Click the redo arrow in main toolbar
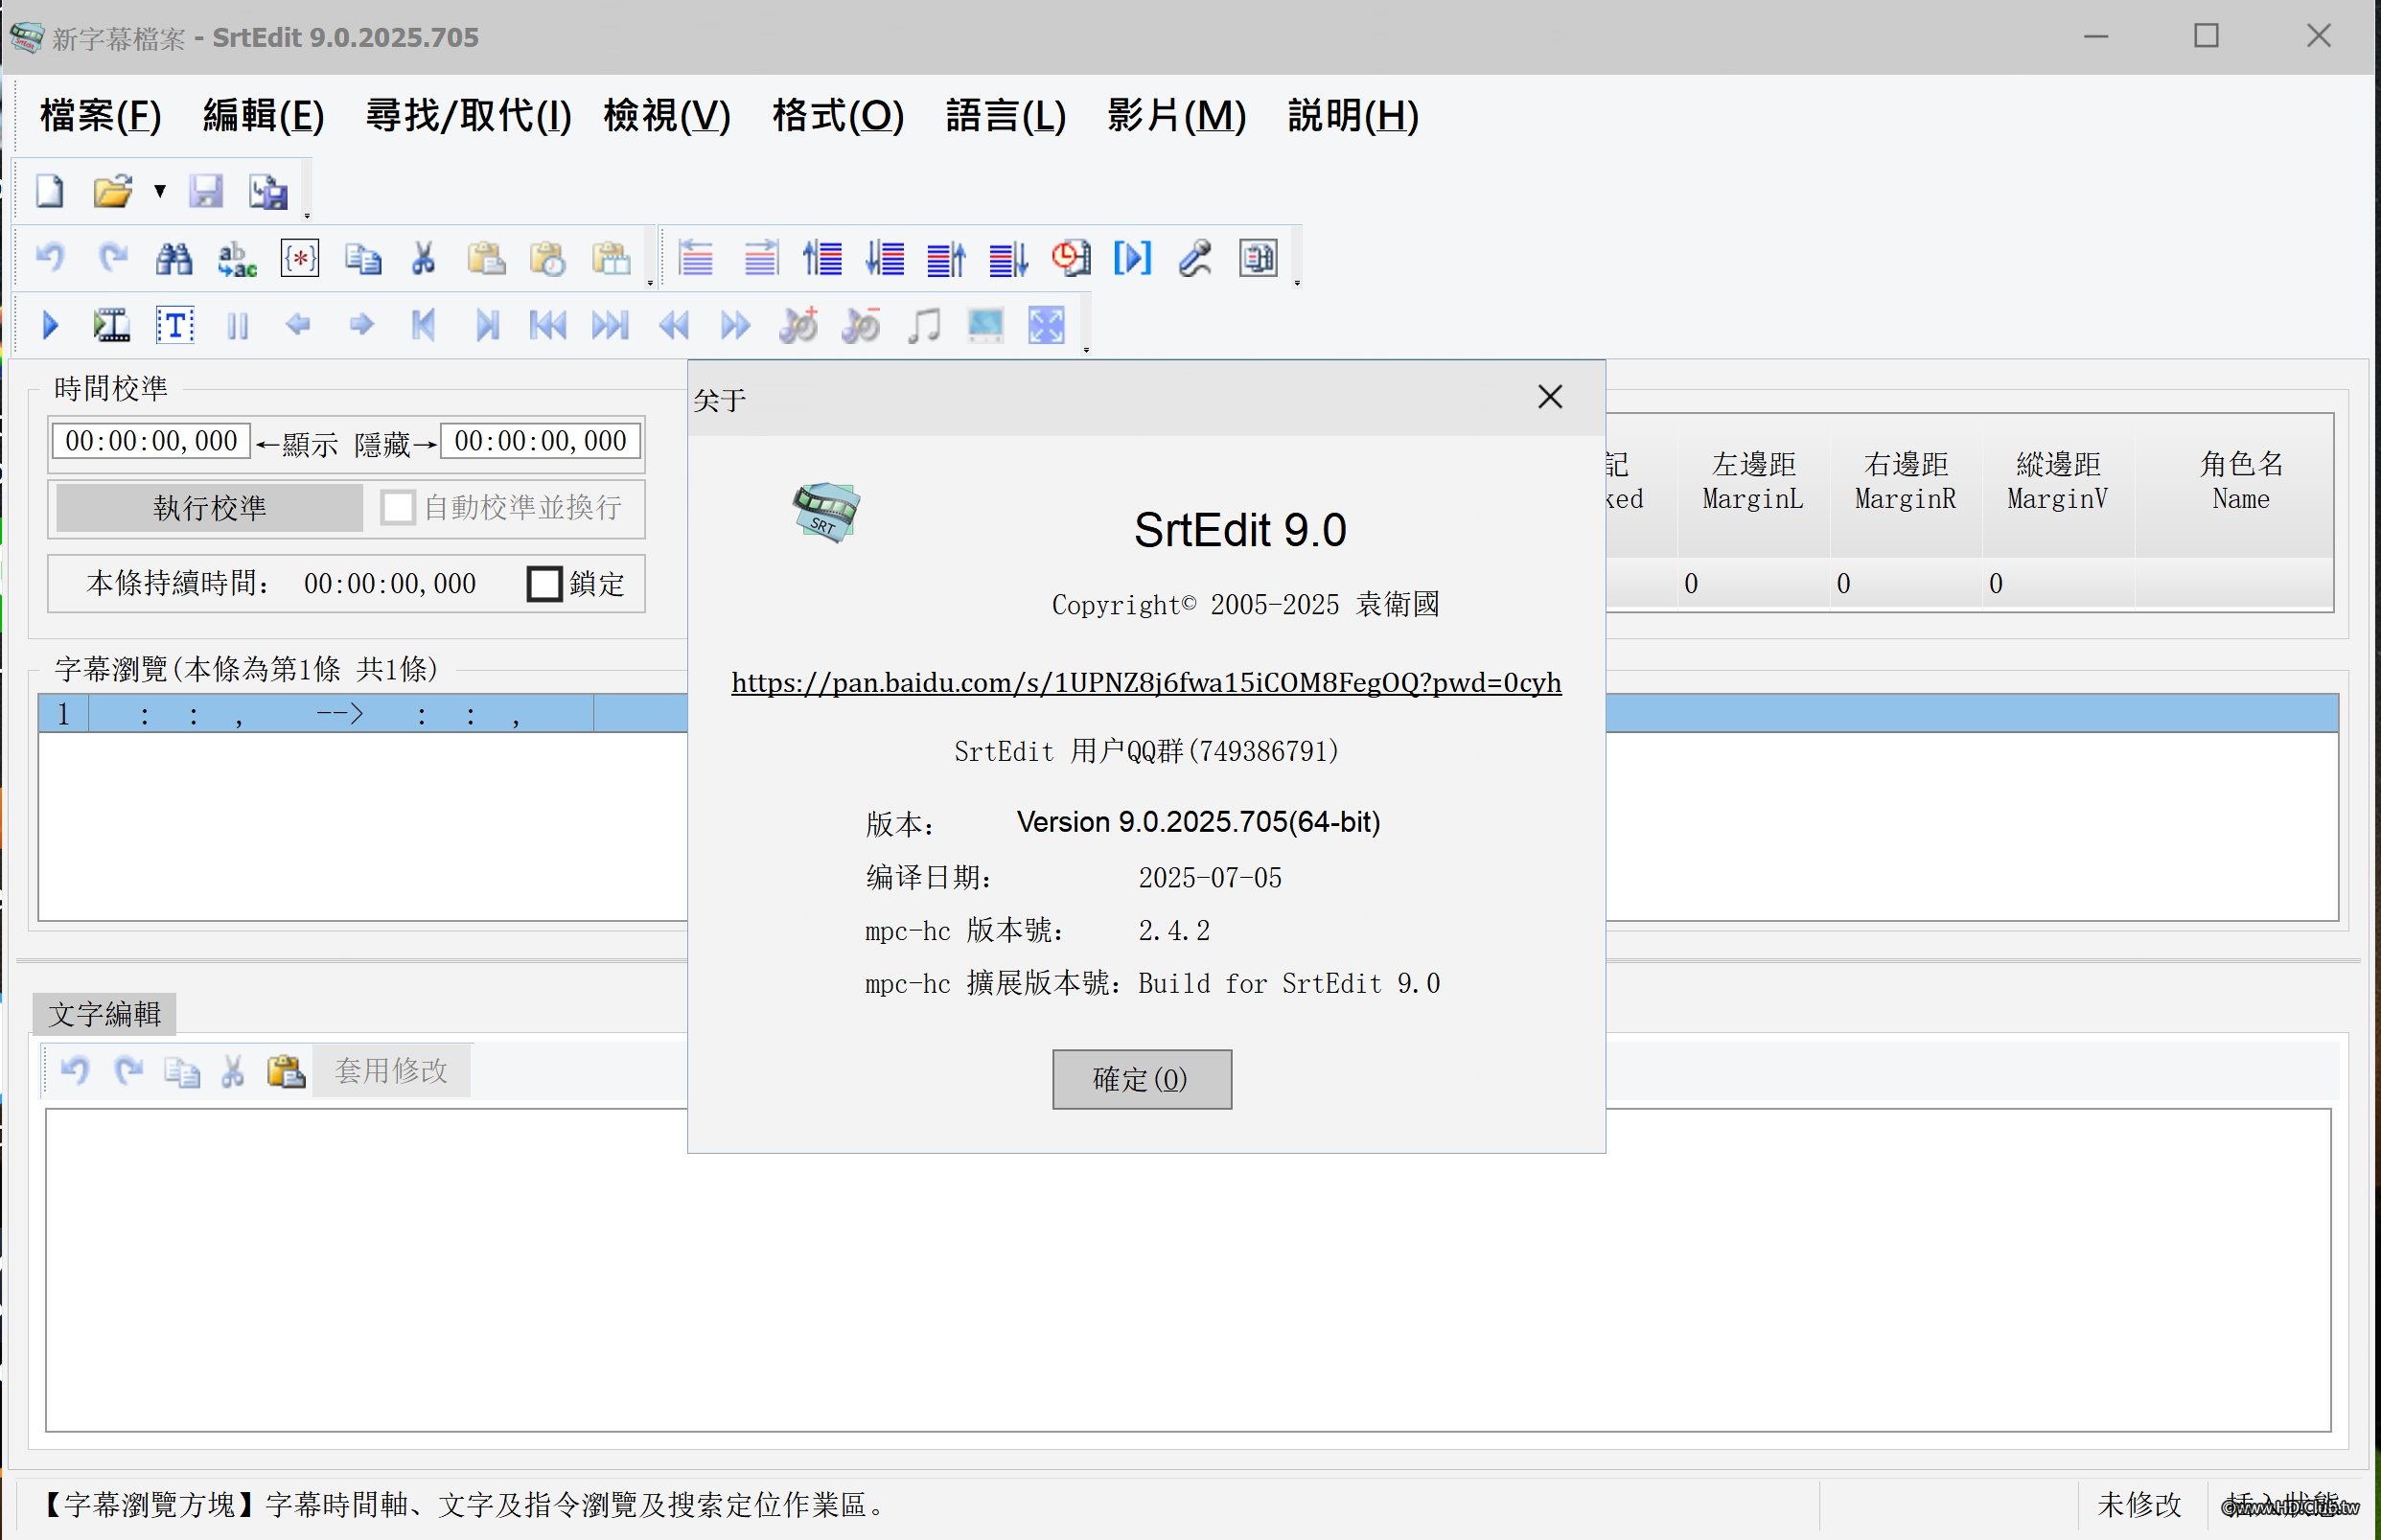Viewport: 2381px width, 1540px height. click(x=112, y=258)
